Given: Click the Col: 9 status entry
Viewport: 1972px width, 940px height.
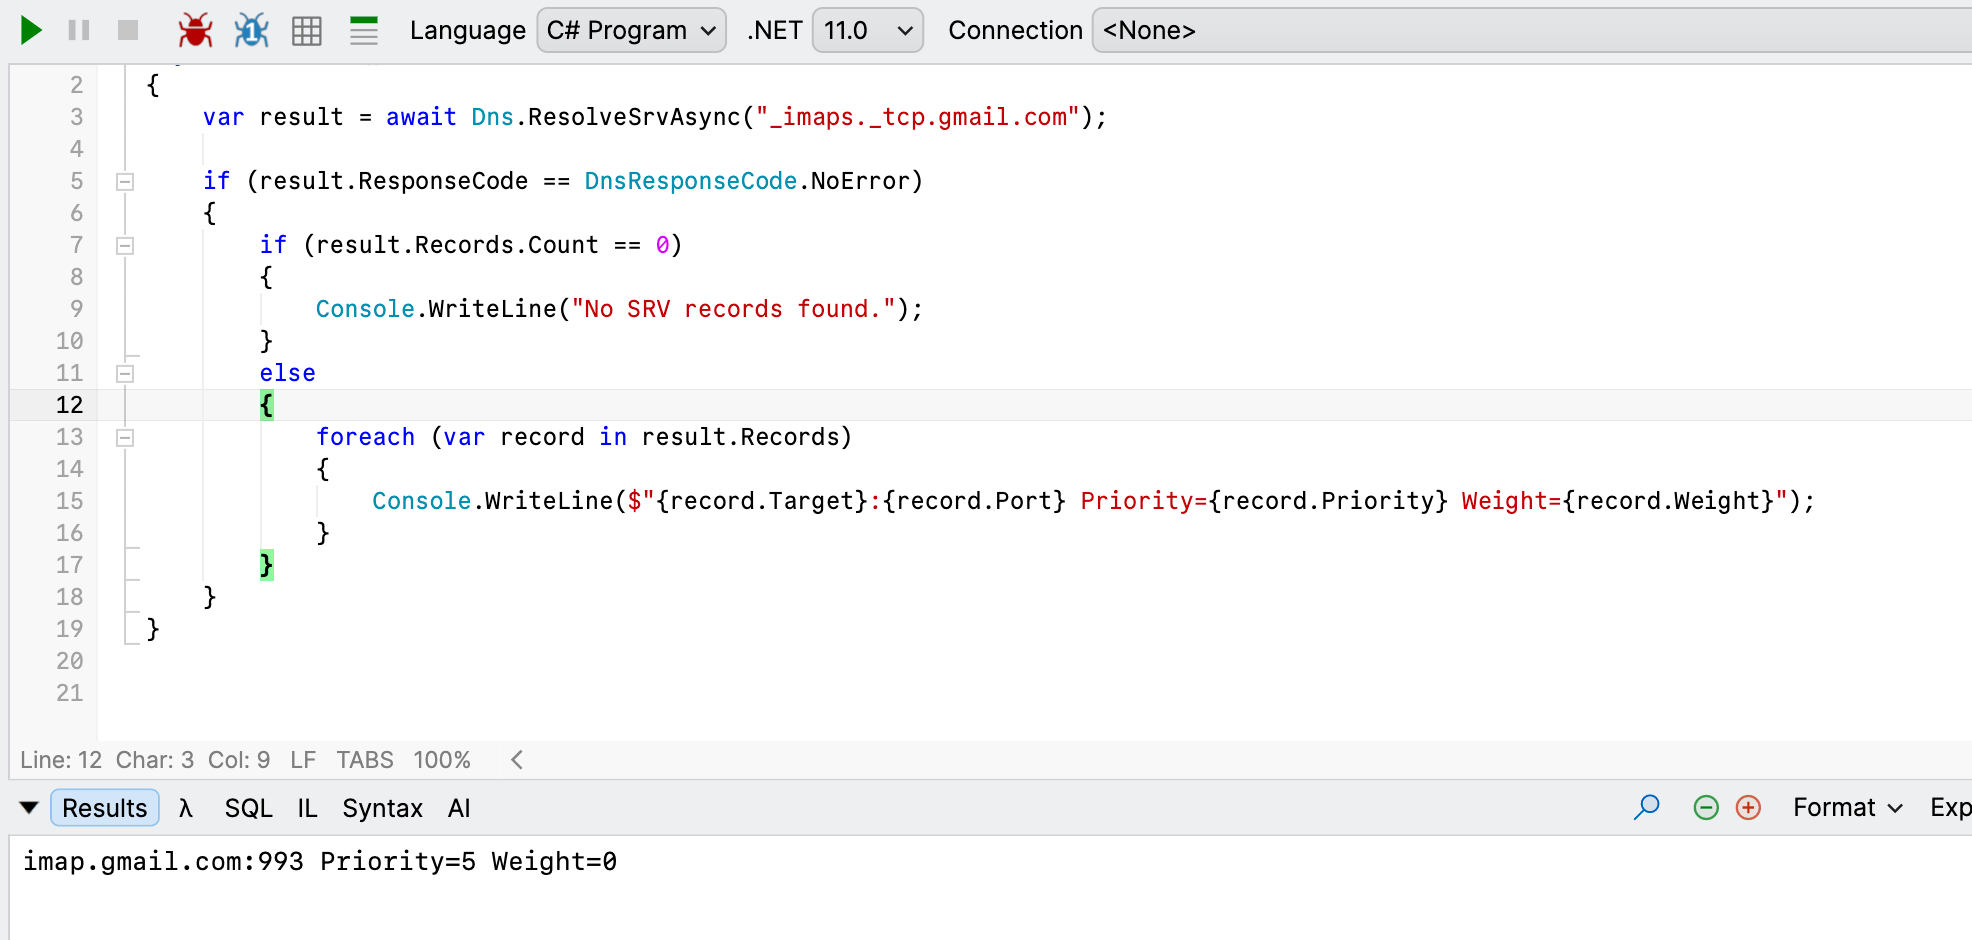Looking at the screenshot, I should coord(239,760).
